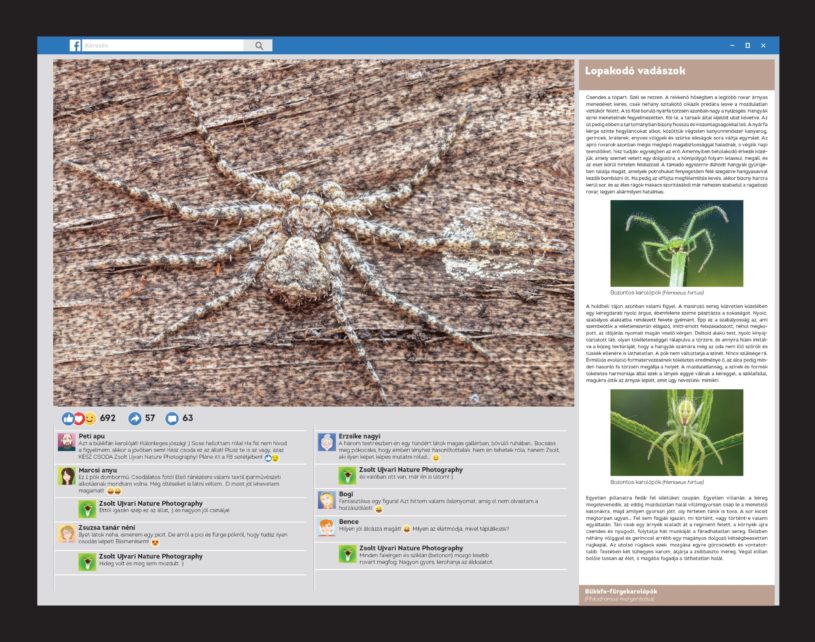Open the large brown spider photo
The image size is (815, 642).
[313, 232]
